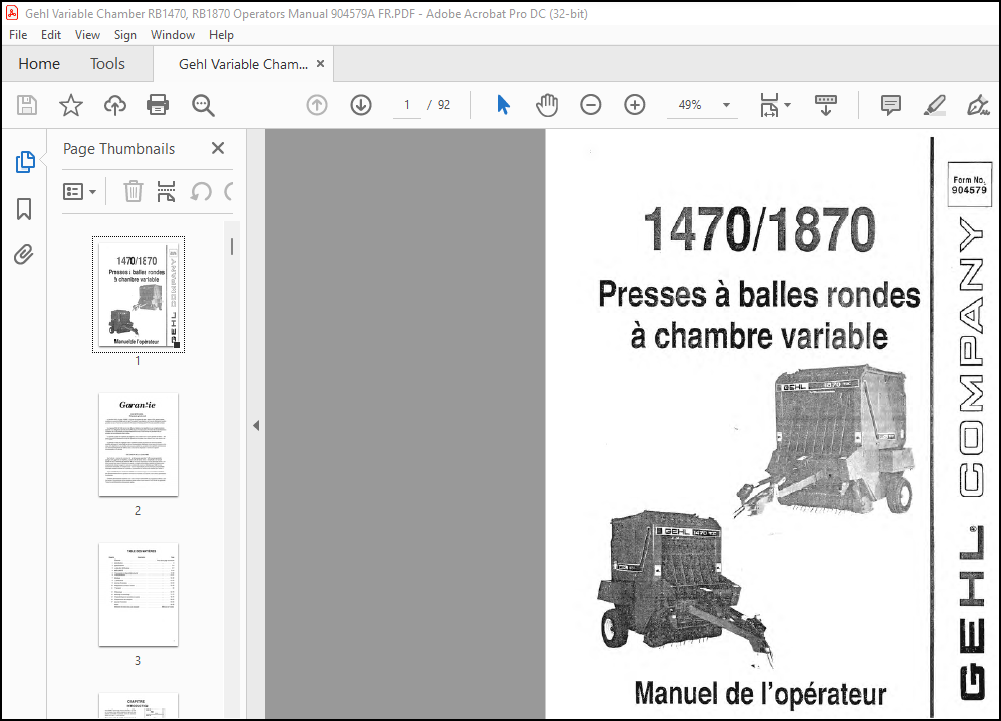Click the upload to cloud icon
Screen dimensions: 1001x721
[x=115, y=105]
